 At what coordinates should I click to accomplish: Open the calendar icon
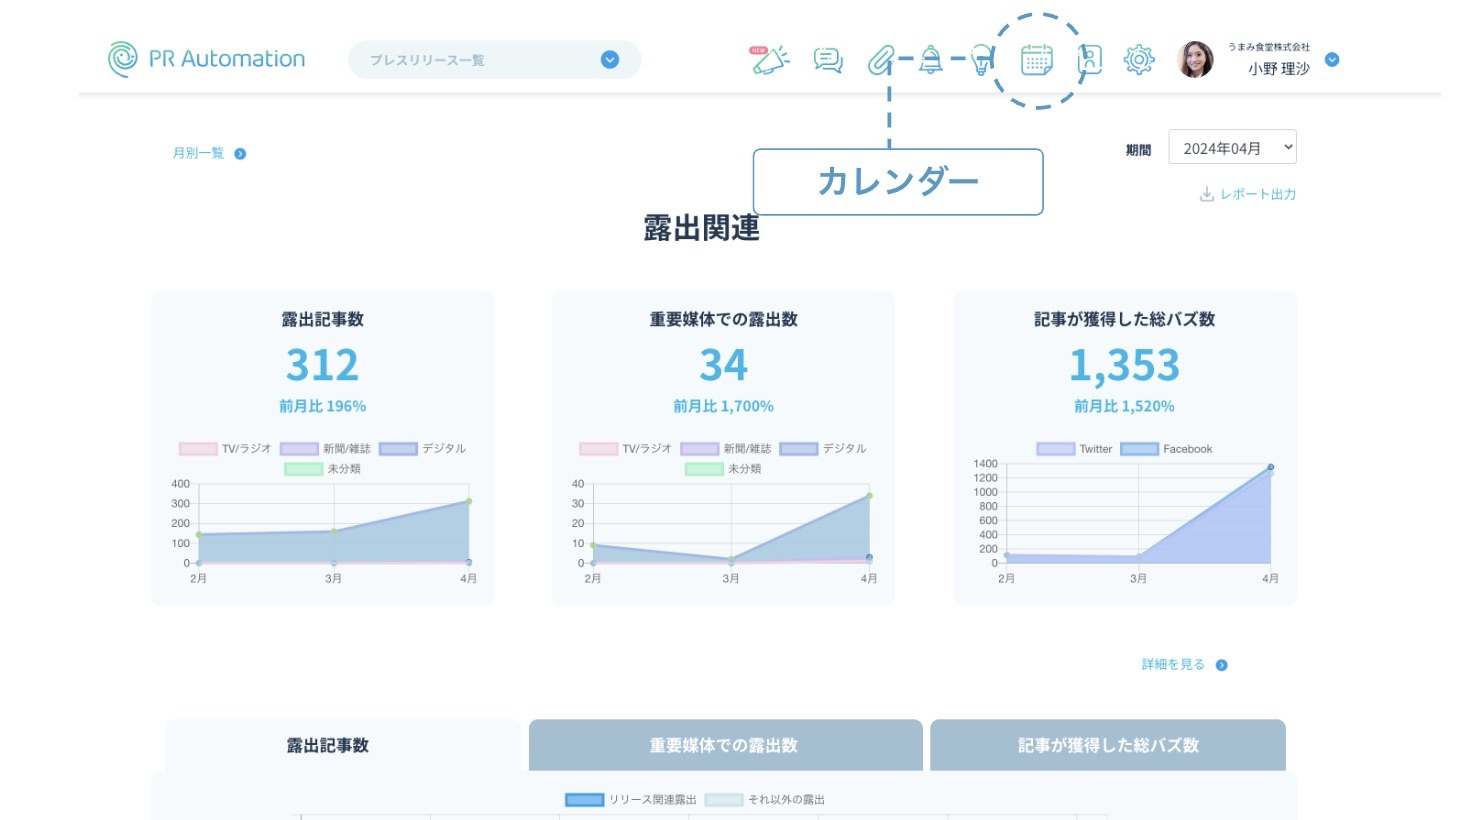click(x=1036, y=60)
